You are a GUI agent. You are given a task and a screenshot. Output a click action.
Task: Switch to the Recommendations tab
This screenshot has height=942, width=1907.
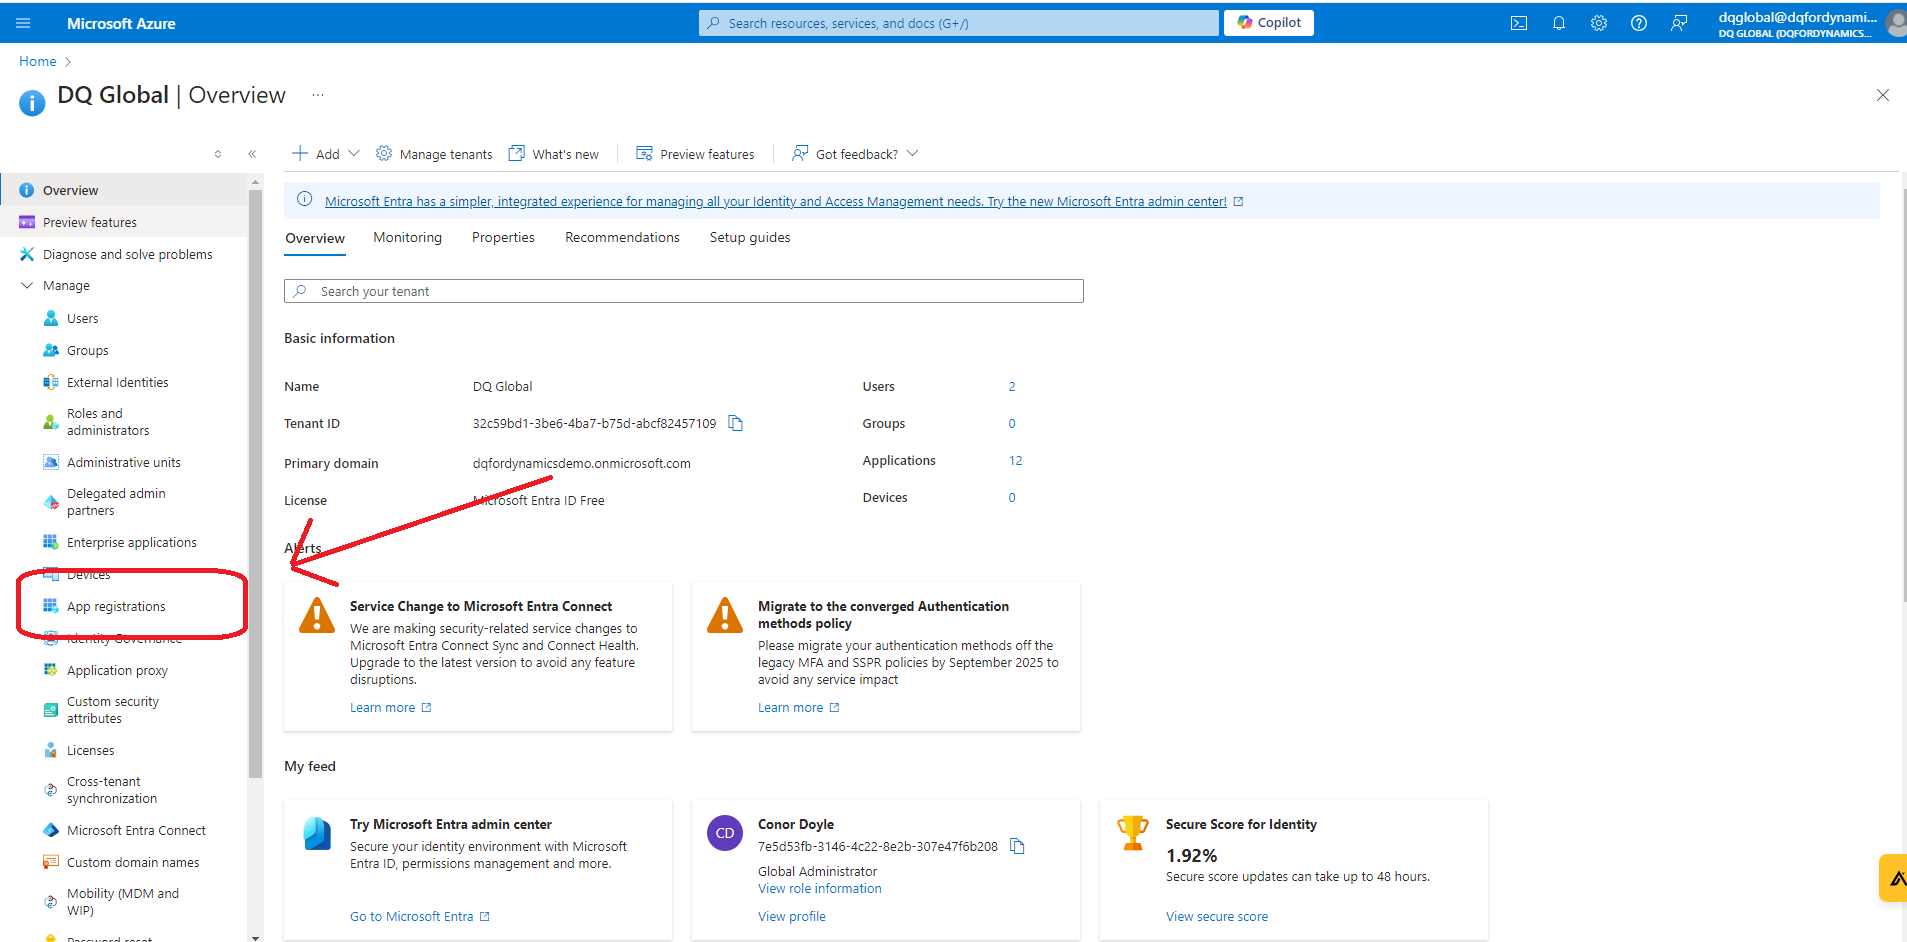point(622,237)
